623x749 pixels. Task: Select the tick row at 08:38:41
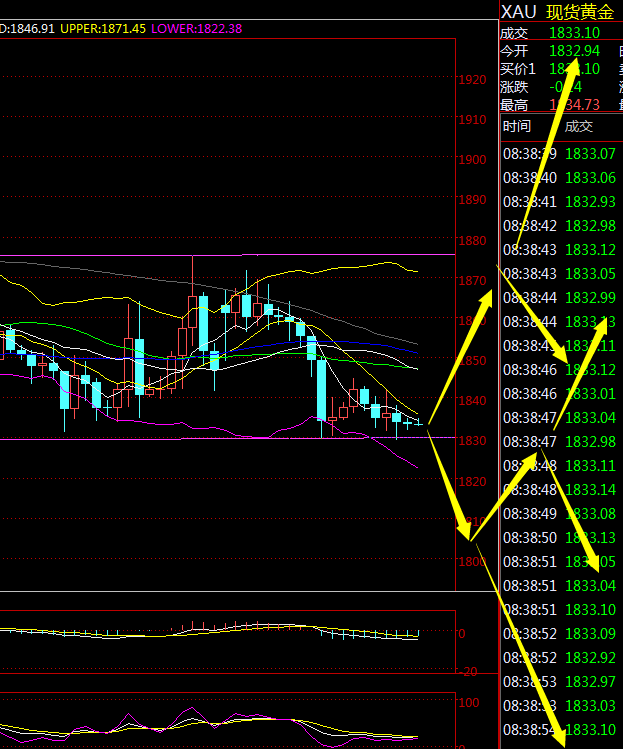(559, 202)
